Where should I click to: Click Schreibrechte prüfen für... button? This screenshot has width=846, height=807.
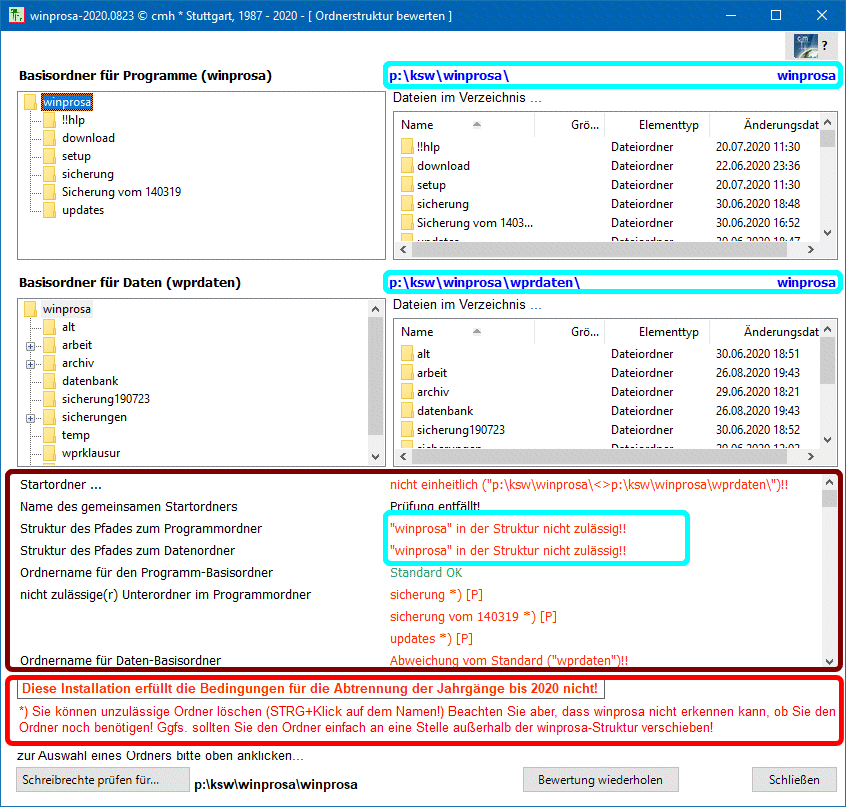click(x=102, y=780)
